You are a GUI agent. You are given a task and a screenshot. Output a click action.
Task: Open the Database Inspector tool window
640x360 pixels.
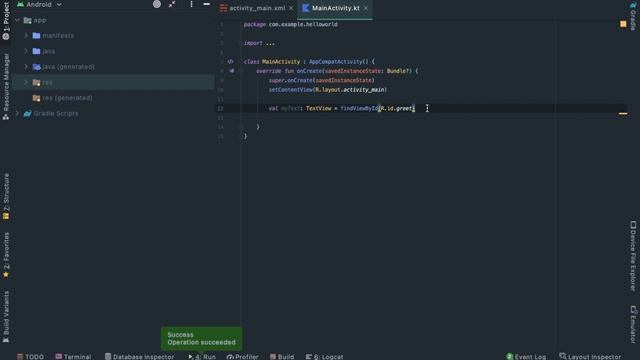click(139, 356)
